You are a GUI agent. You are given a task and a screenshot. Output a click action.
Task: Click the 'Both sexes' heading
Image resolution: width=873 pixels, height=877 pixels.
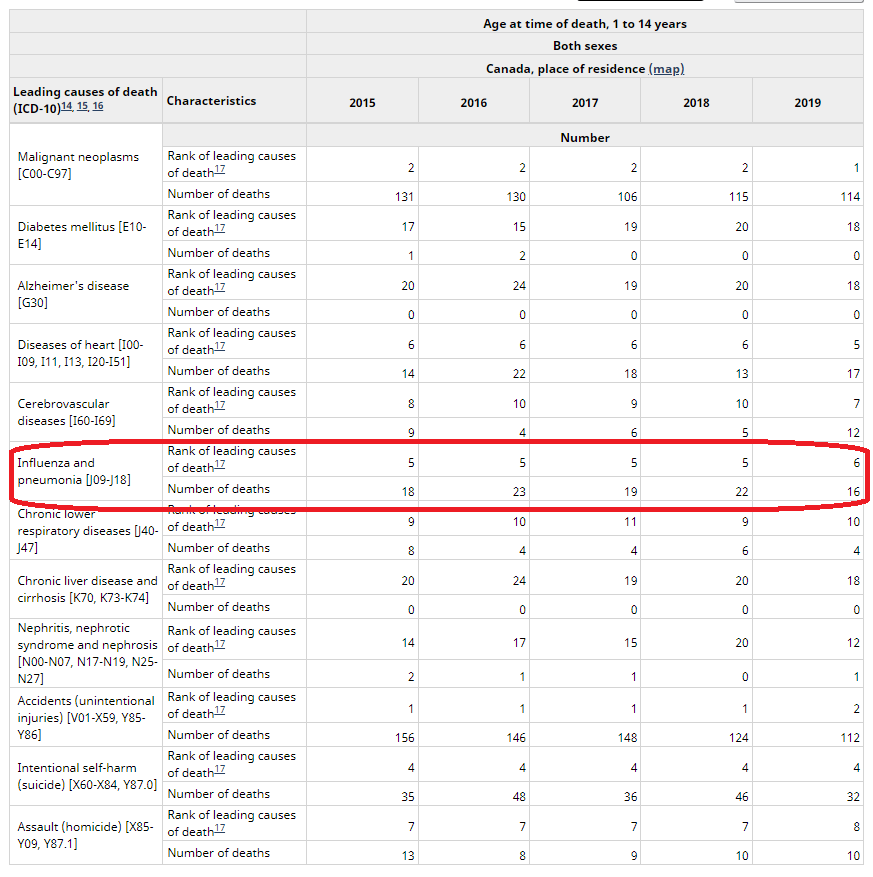coord(585,46)
